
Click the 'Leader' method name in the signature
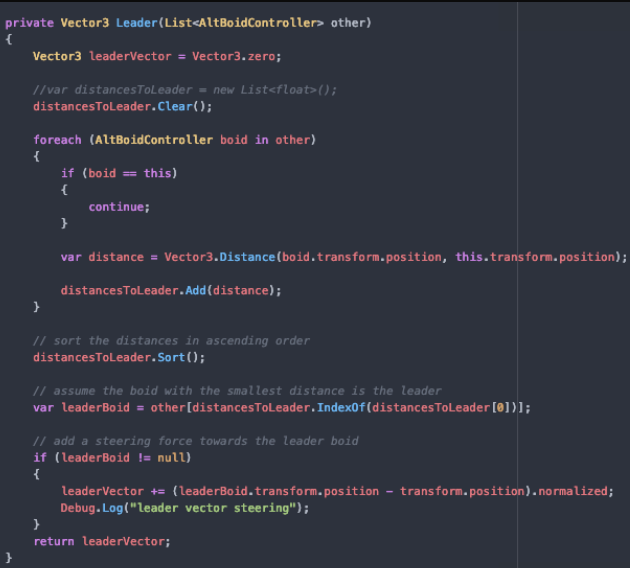click(136, 23)
